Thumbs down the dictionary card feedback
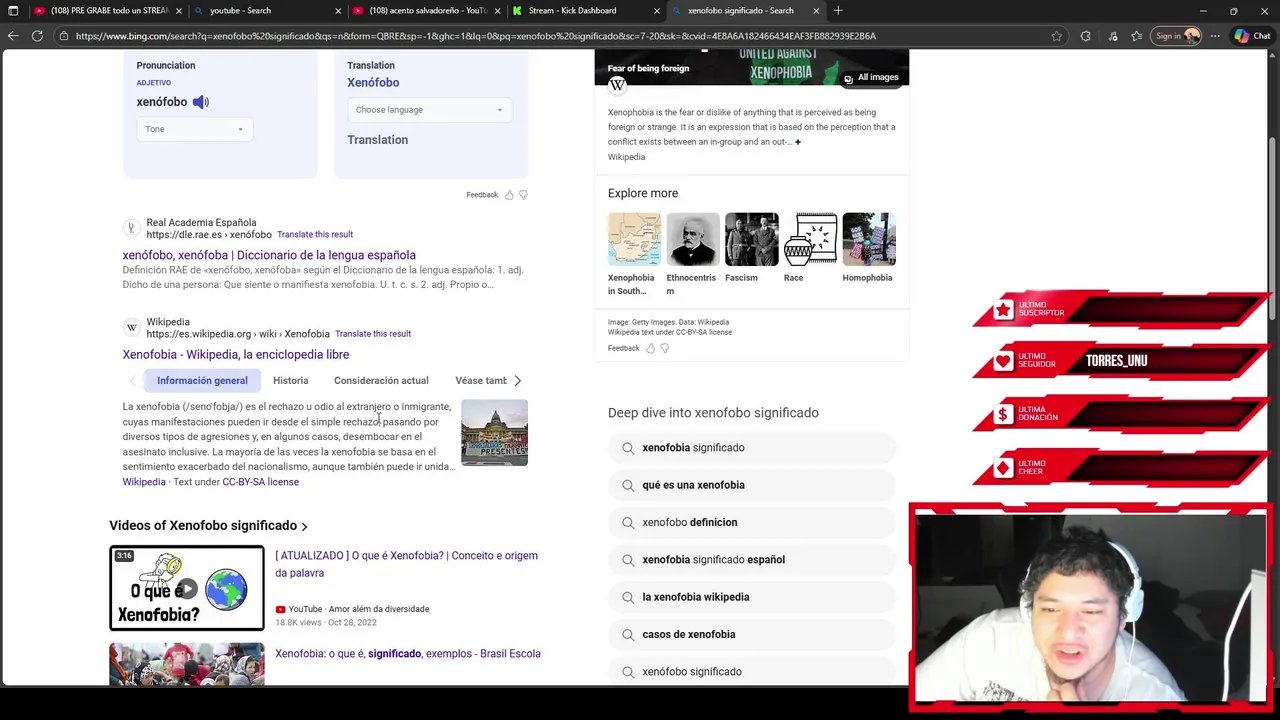The height and width of the screenshot is (720, 1280). tap(523, 195)
